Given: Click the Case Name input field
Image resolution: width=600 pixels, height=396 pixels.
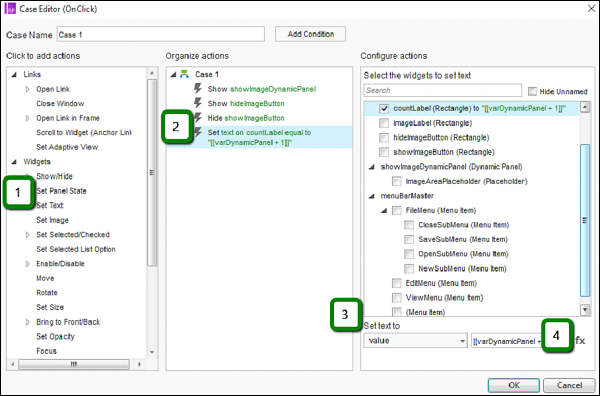Looking at the screenshot, I should tap(161, 34).
